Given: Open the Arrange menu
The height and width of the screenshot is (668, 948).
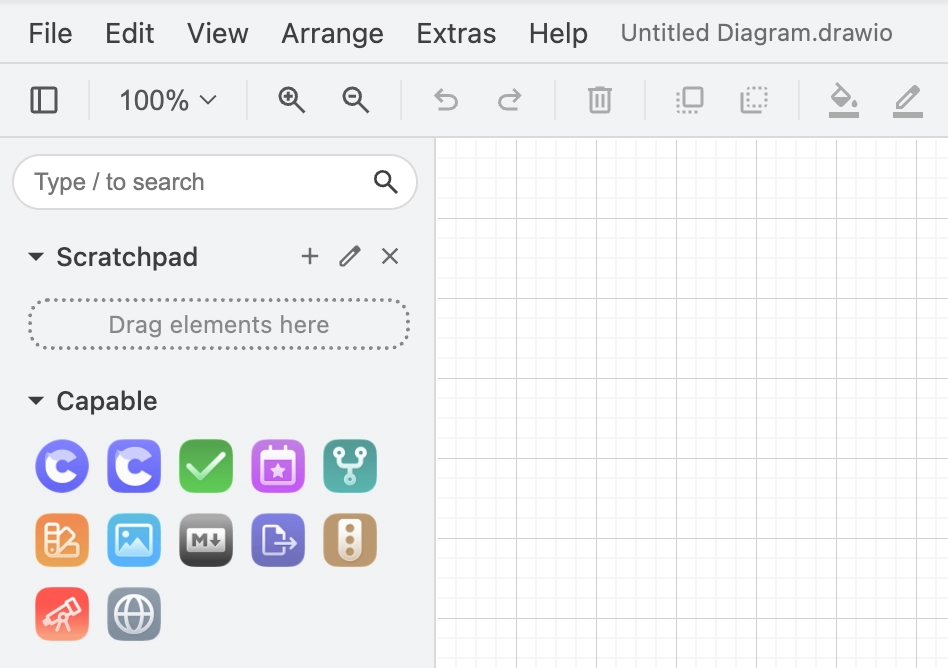Looking at the screenshot, I should tap(333, 33).
